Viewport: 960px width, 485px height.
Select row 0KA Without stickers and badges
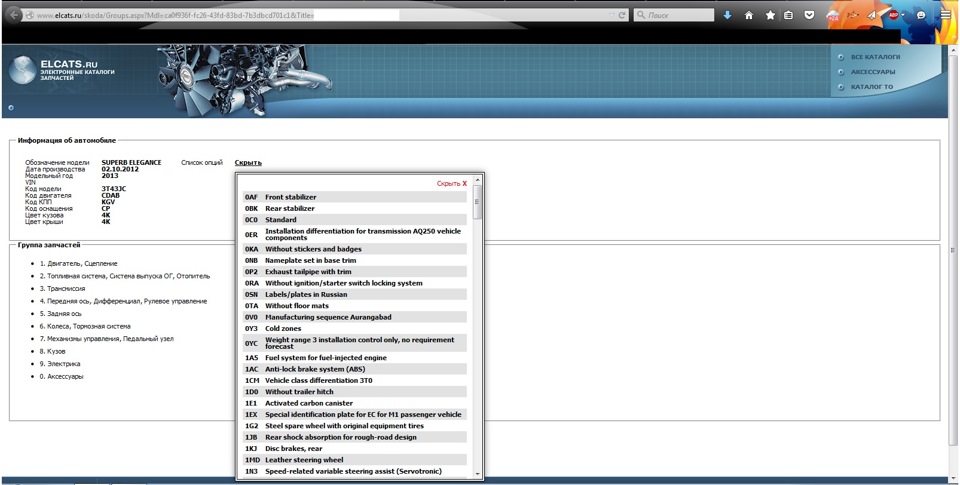(x=354, y=249)
